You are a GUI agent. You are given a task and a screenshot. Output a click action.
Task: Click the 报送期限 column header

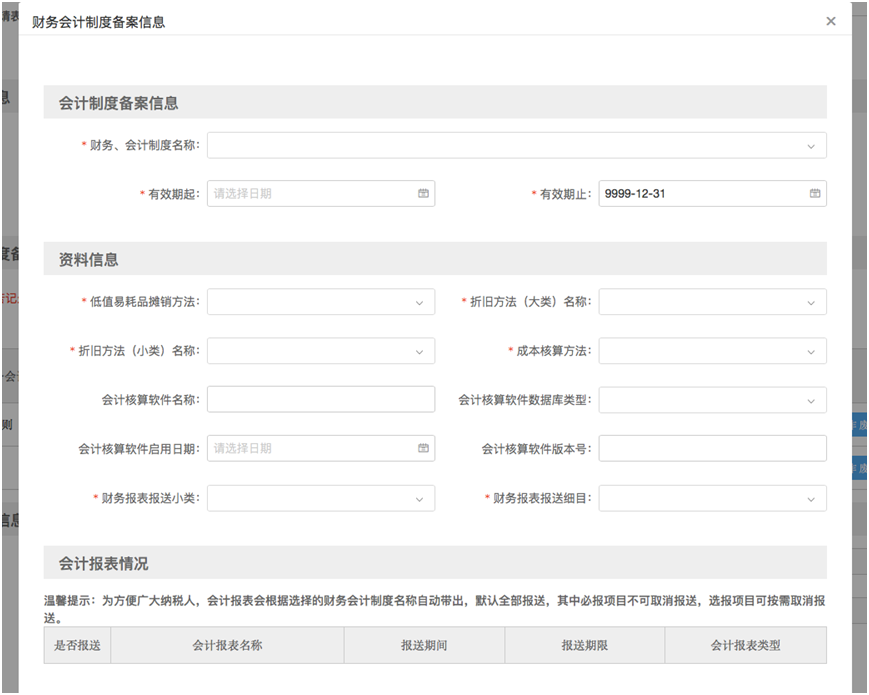click(x=585, y=646)
